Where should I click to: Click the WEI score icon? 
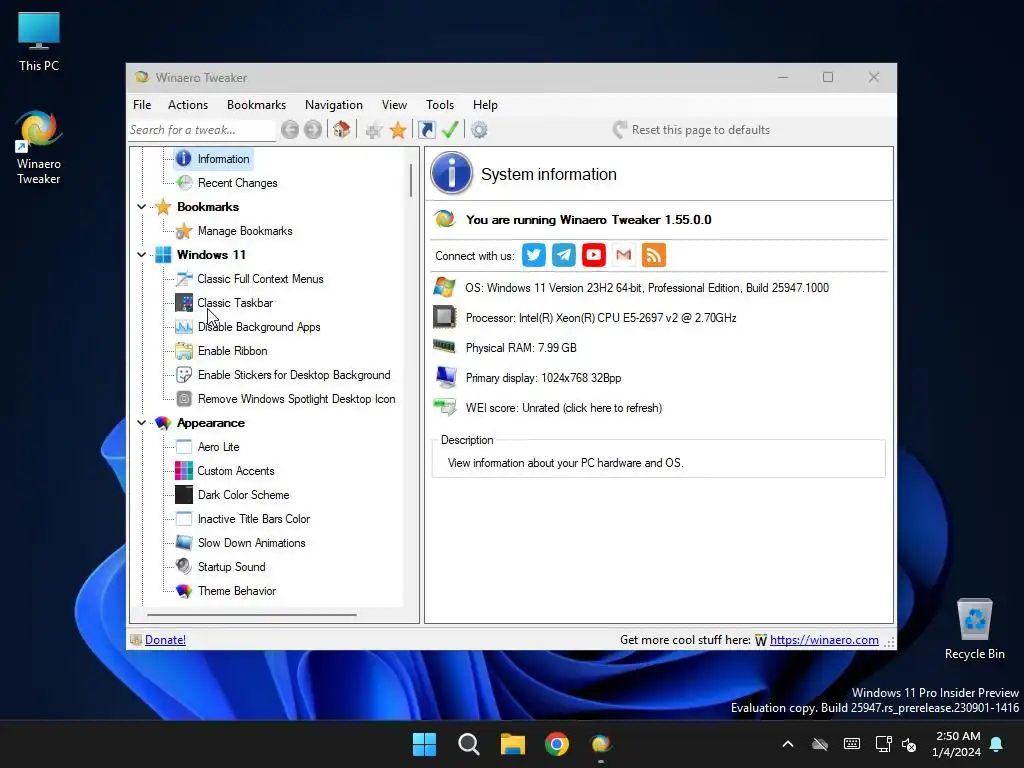tap(445, 407)
